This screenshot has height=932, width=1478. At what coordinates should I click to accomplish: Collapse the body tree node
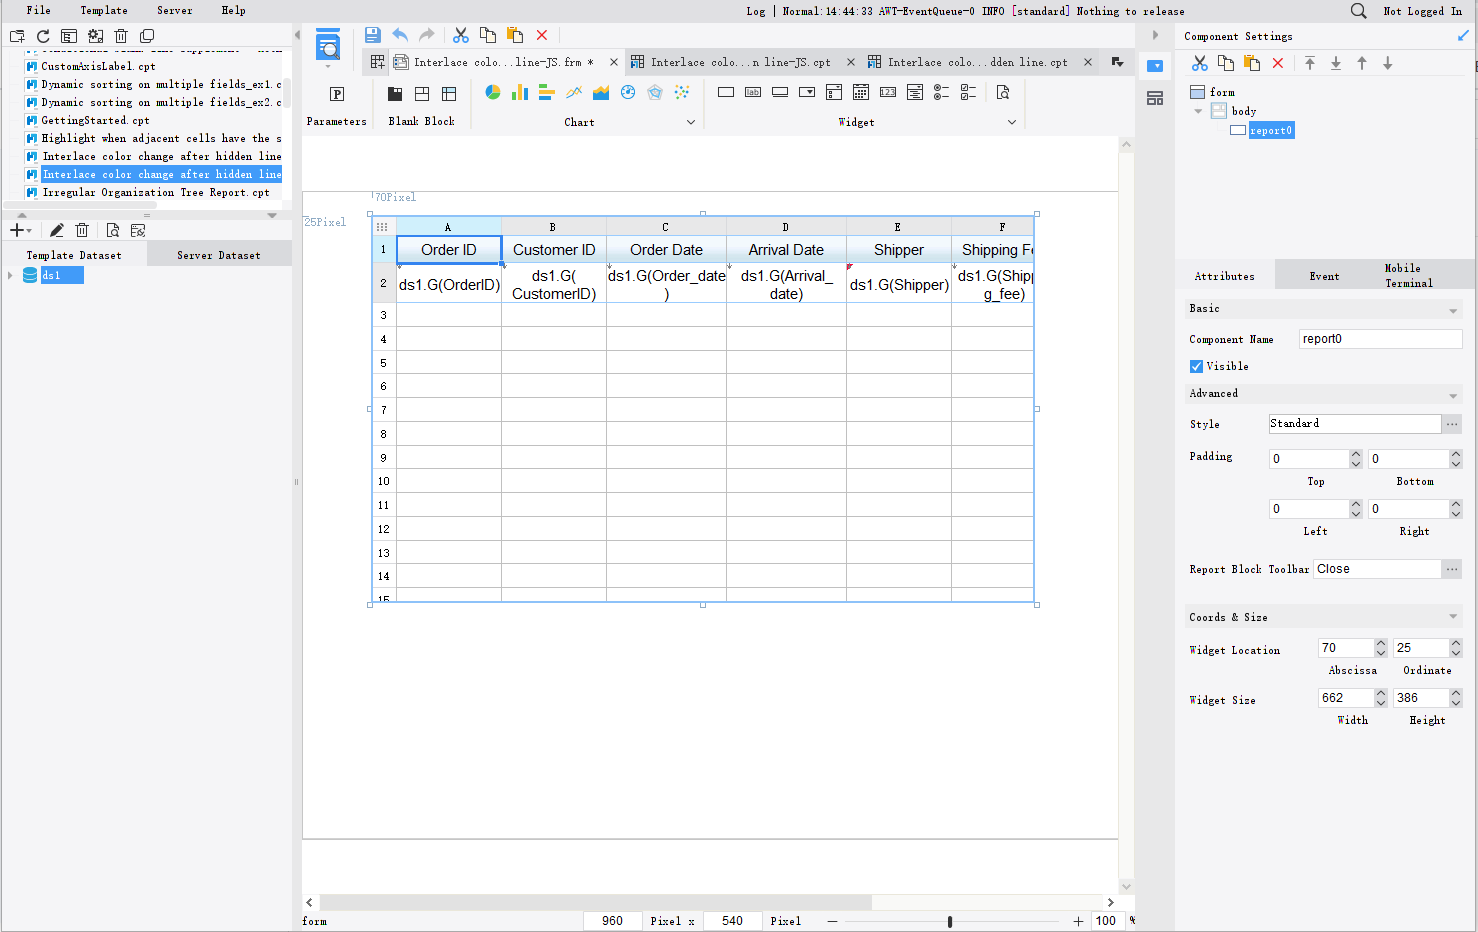point(1199,111)
